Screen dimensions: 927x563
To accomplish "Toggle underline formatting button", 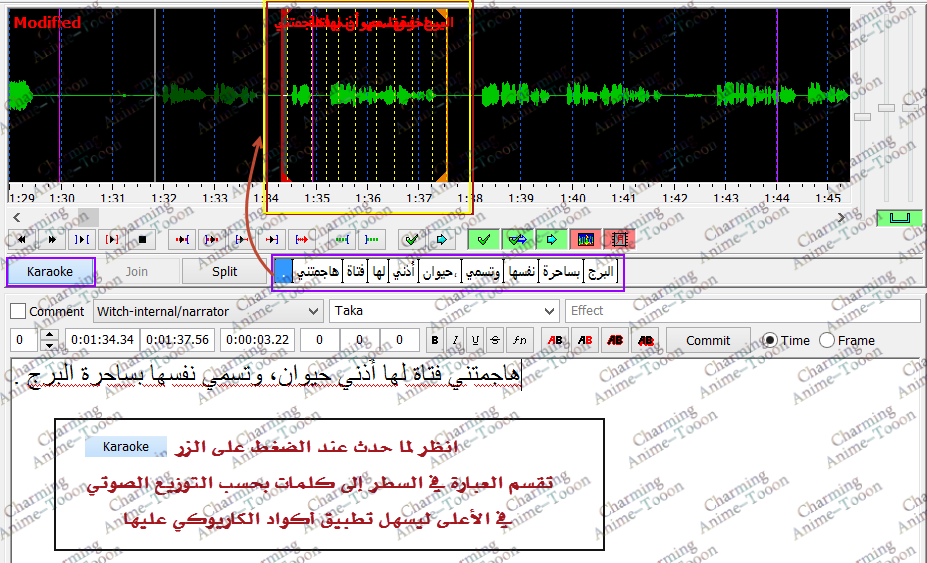I will pyautogui.click(x=475, y=340).
